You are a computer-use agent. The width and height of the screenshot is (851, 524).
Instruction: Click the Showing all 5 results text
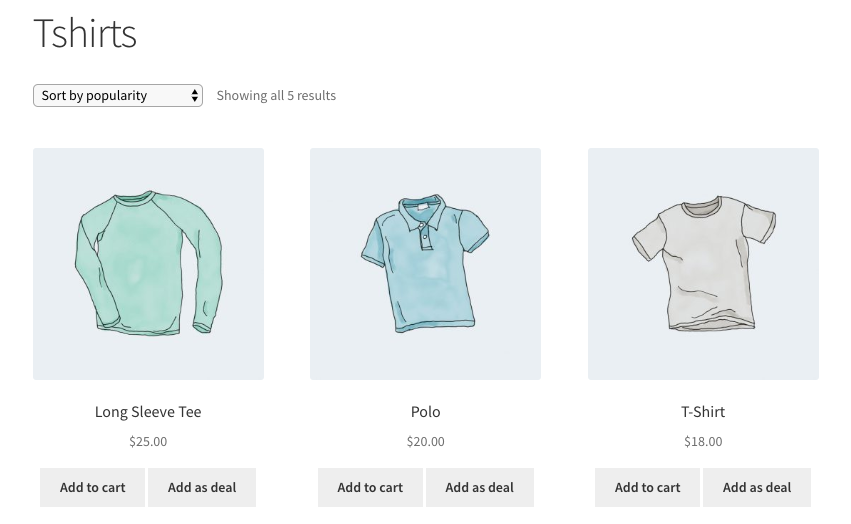click(x=276, y=96)
